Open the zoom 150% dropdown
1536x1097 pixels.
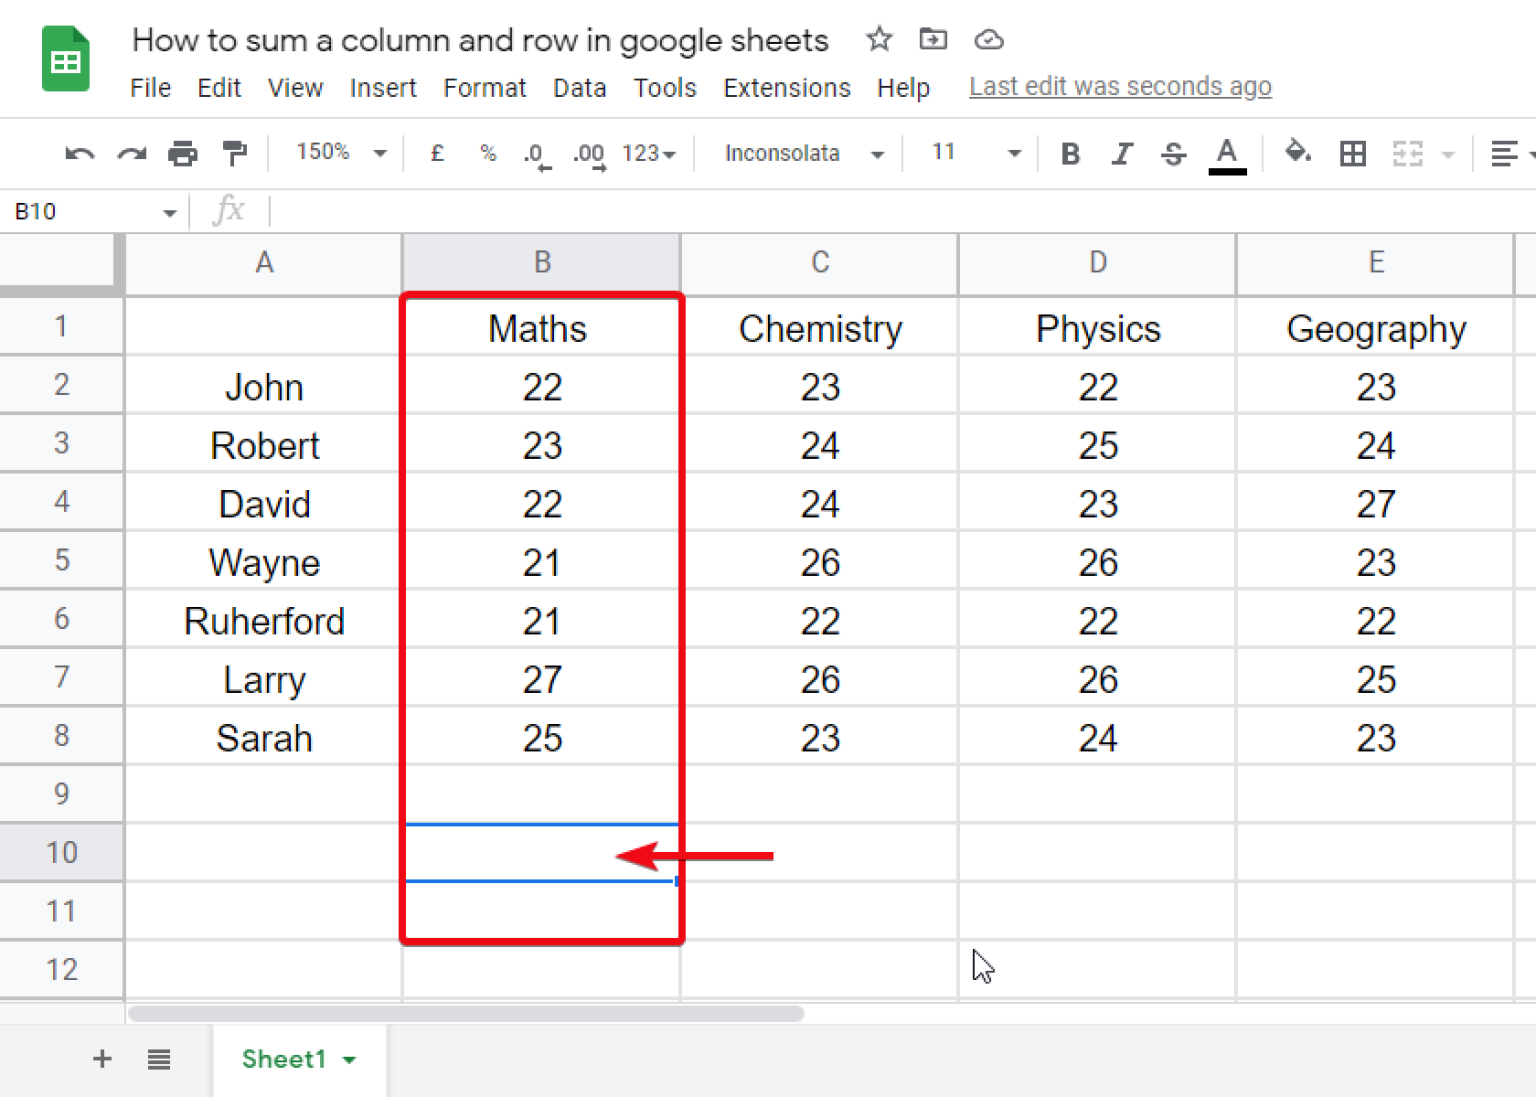pos(341,153)
